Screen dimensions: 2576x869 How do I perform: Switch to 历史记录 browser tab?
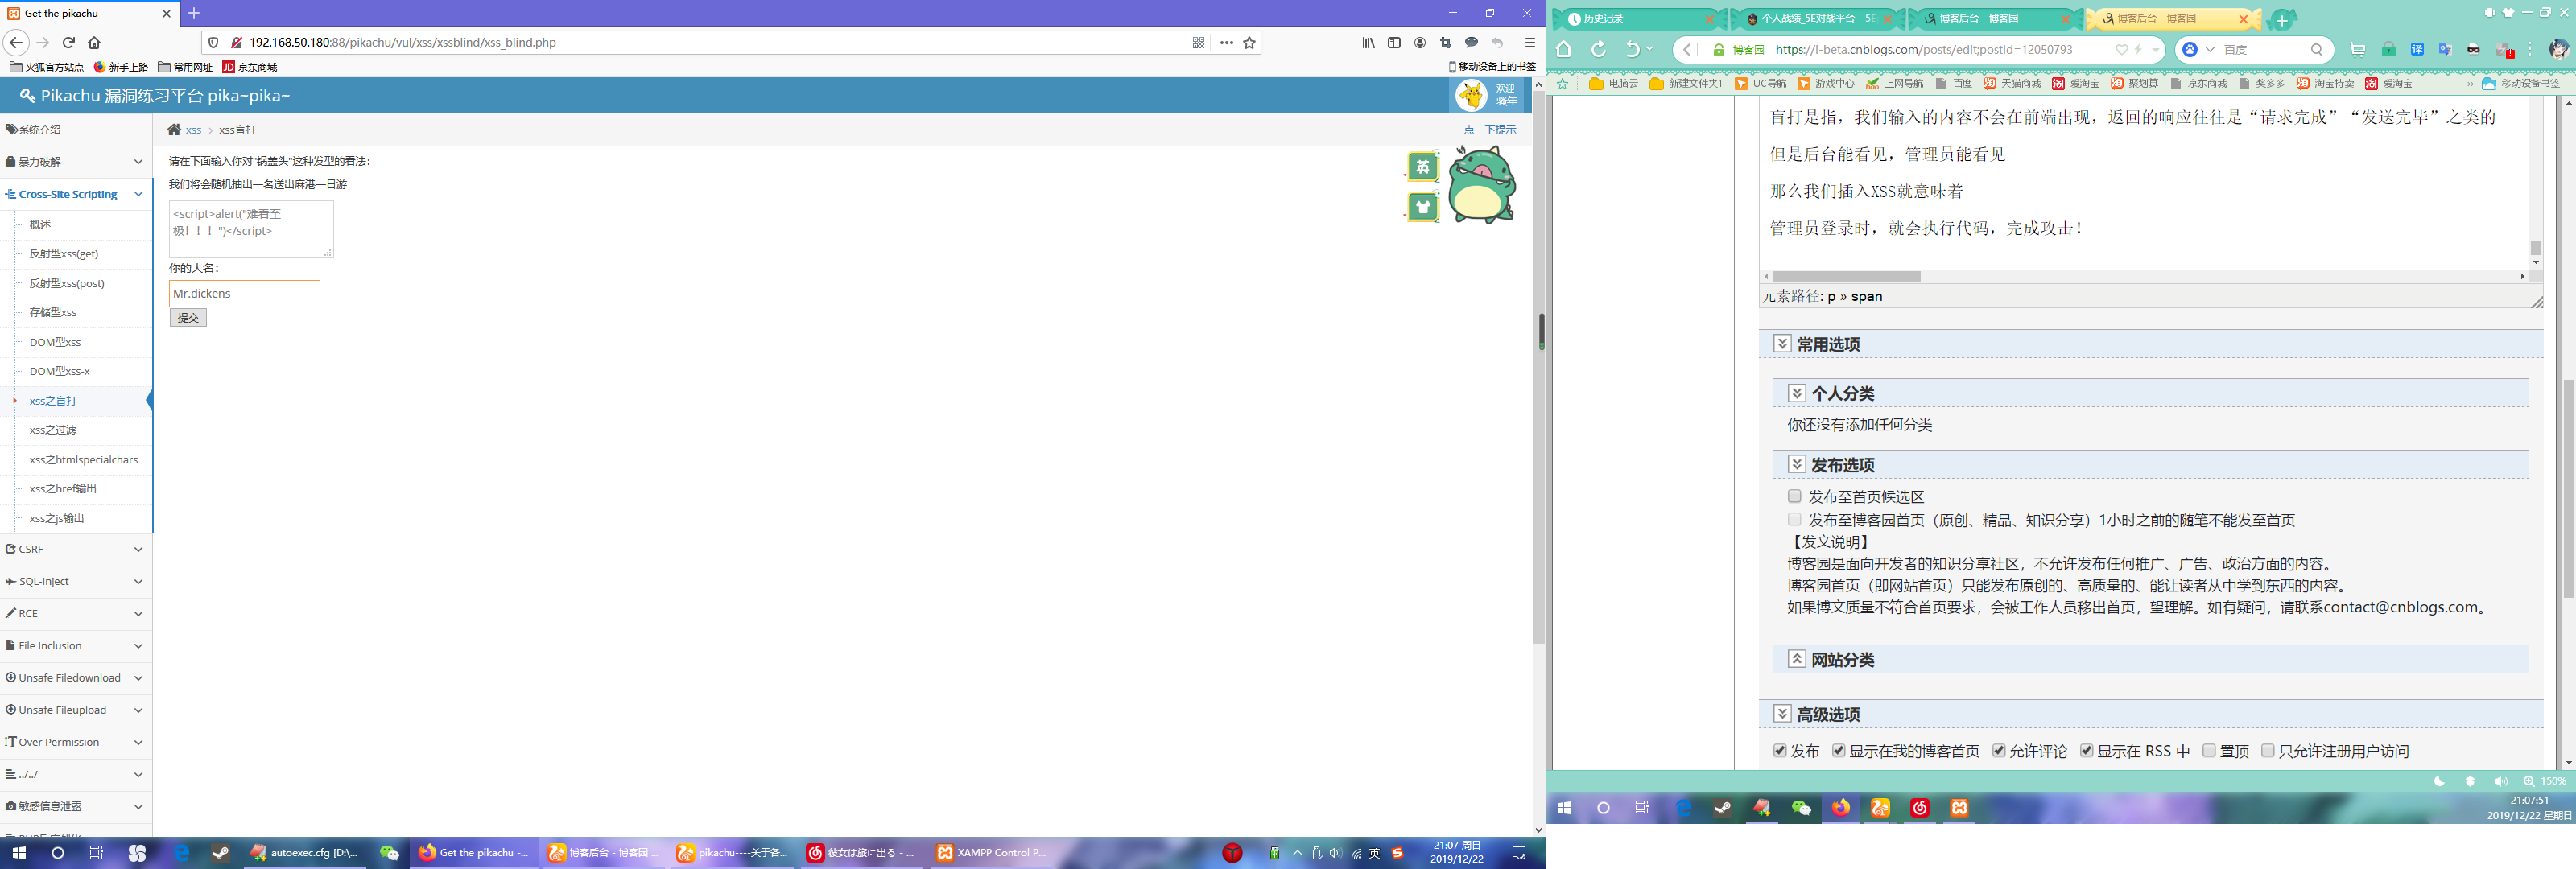click(x=1604, y=19)
